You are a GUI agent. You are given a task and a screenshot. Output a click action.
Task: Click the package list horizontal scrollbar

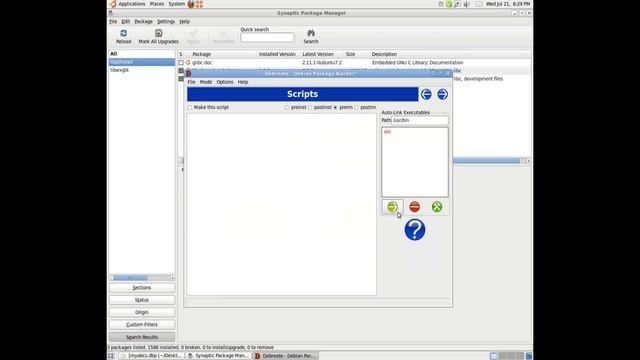click(492, 161)
